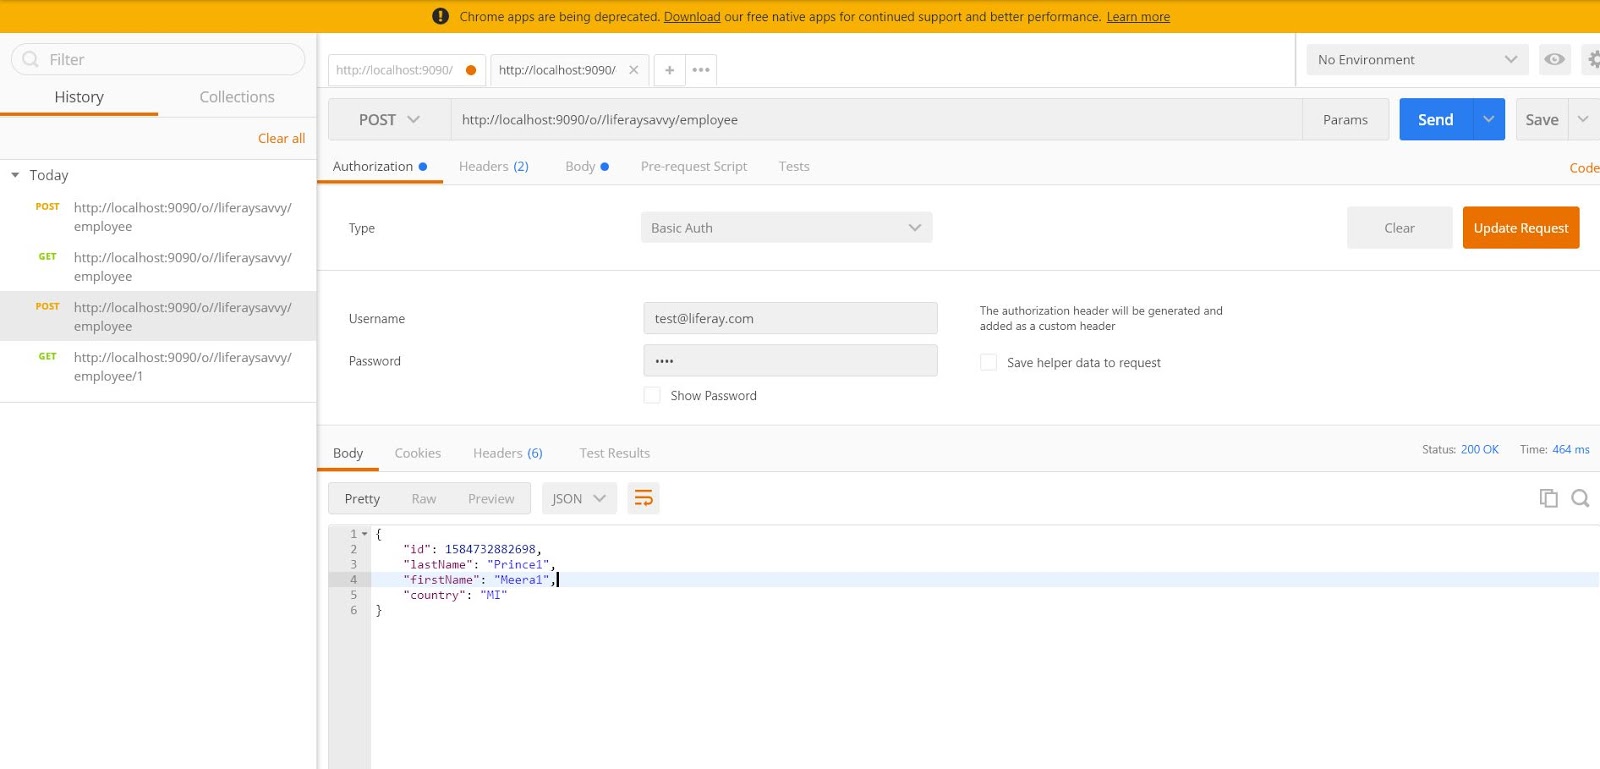Click the Update Request button
Image resolution: width=1600 pixels, height=769 pixels.
[x=1521, y=228]
